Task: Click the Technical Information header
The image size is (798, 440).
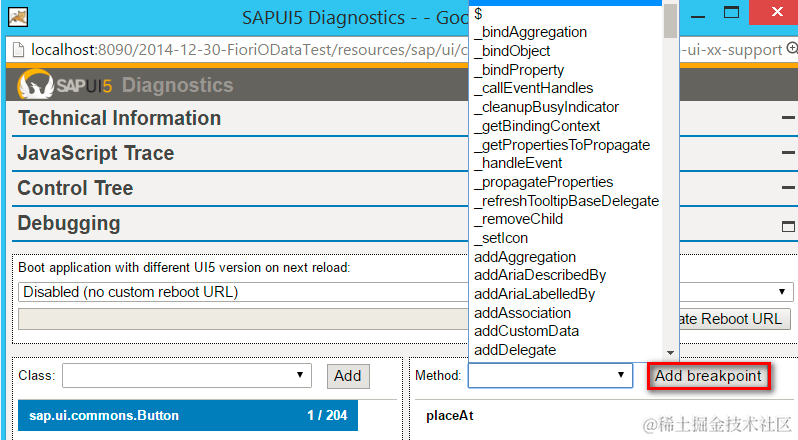Action: (119, 118)
